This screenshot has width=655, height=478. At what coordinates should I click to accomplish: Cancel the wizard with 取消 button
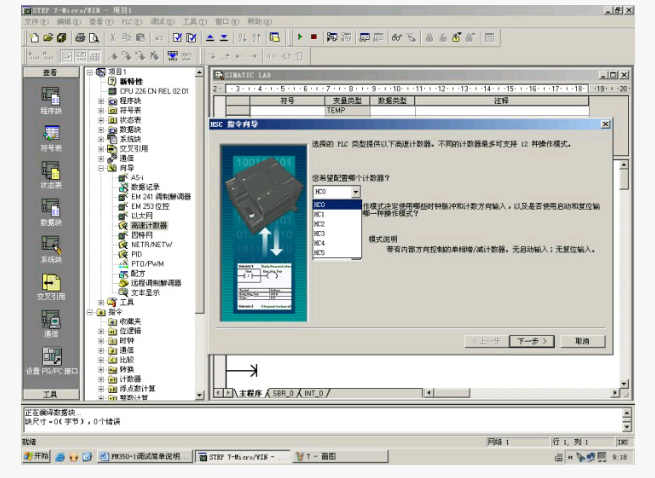tap(580, 341)
